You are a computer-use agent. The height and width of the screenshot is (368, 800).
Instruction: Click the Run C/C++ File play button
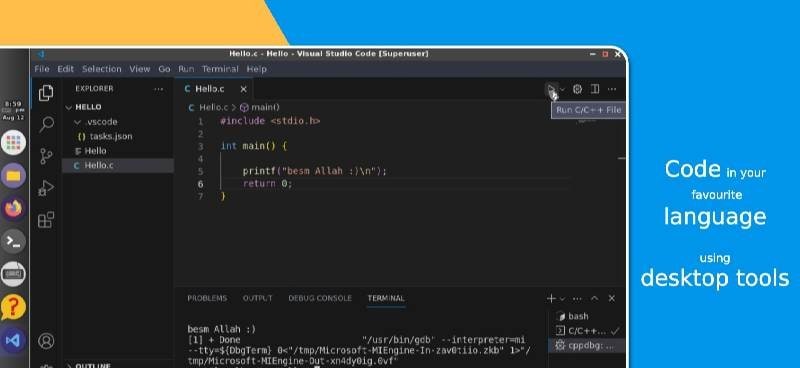[551, 89]
